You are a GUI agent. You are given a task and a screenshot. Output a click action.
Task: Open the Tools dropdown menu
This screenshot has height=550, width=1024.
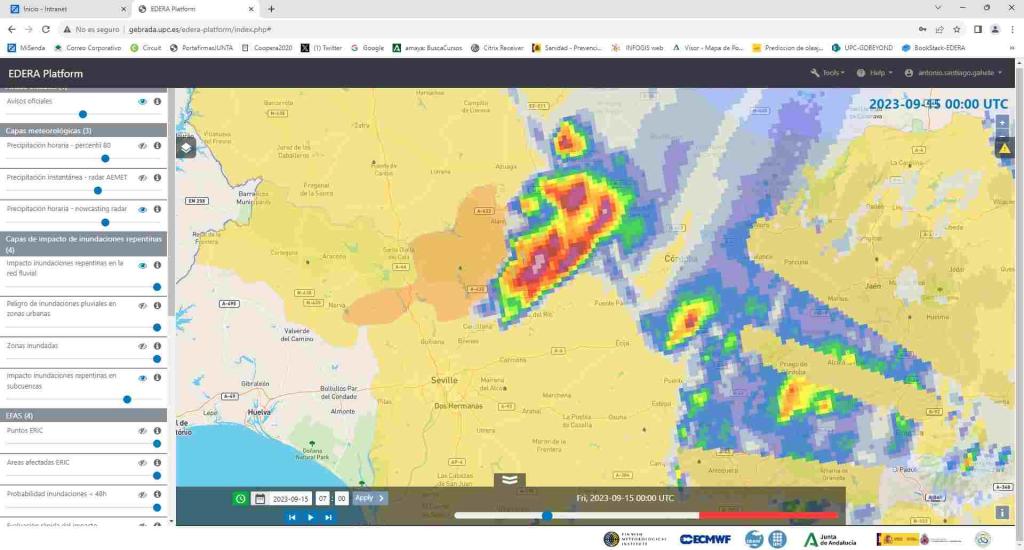(828, 73)
